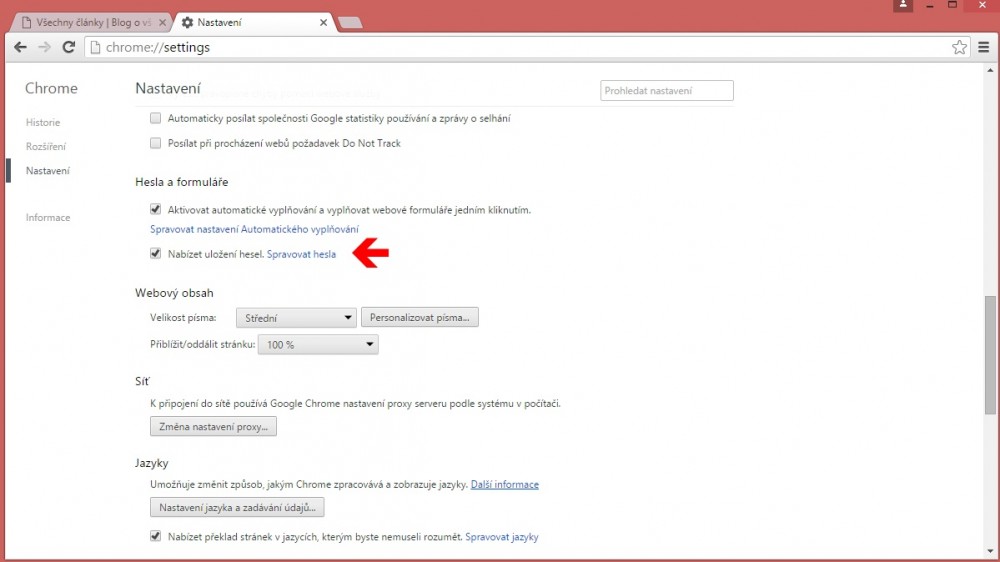Open the Velikost písma dropdown
The width and height of the screenshot is (1000, 562).
coord(296,318)
